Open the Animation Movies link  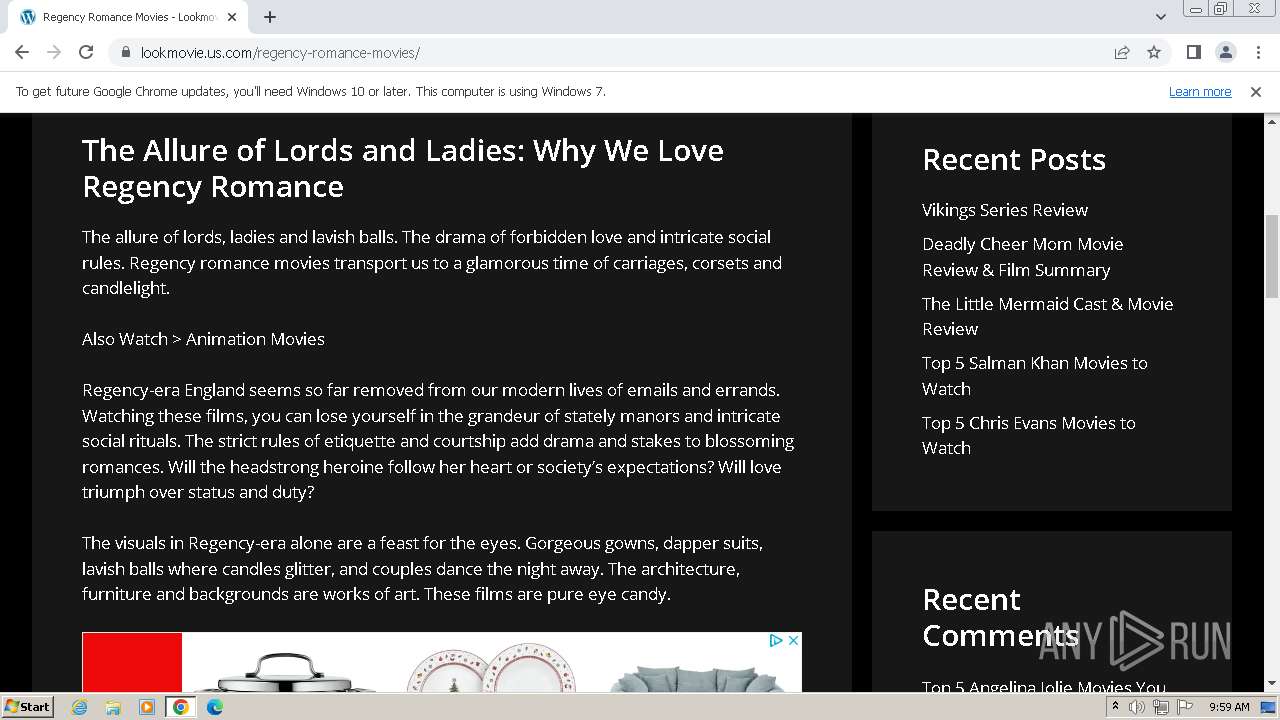[x=255, y=339]
